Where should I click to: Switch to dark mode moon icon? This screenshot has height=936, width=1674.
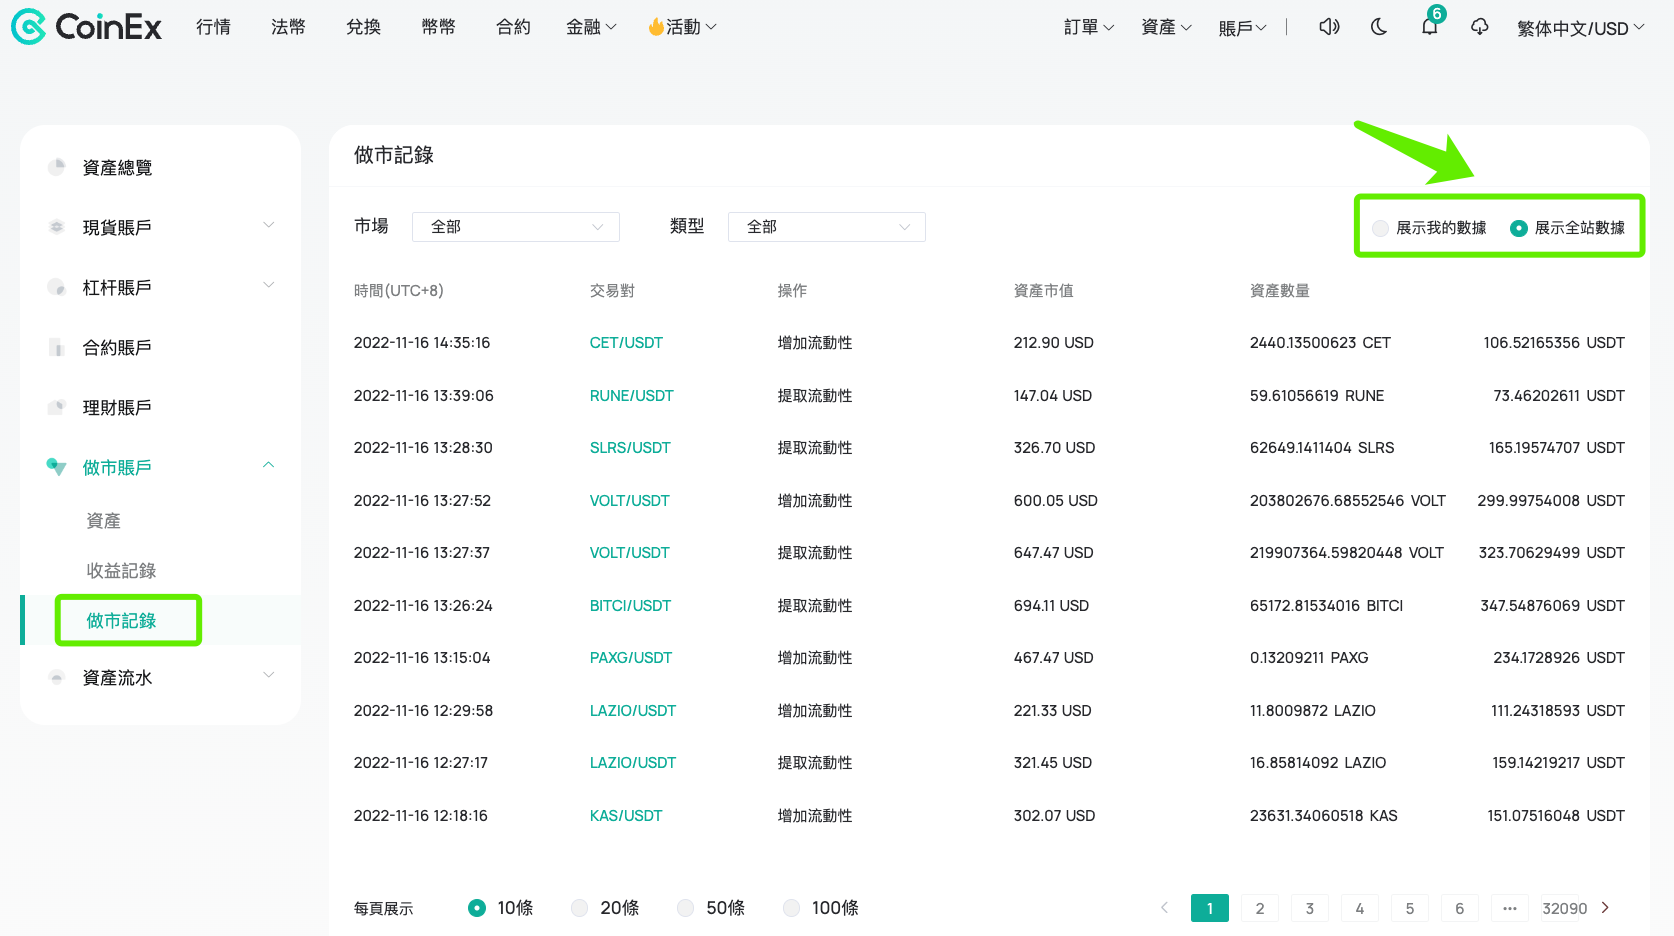1379,27
